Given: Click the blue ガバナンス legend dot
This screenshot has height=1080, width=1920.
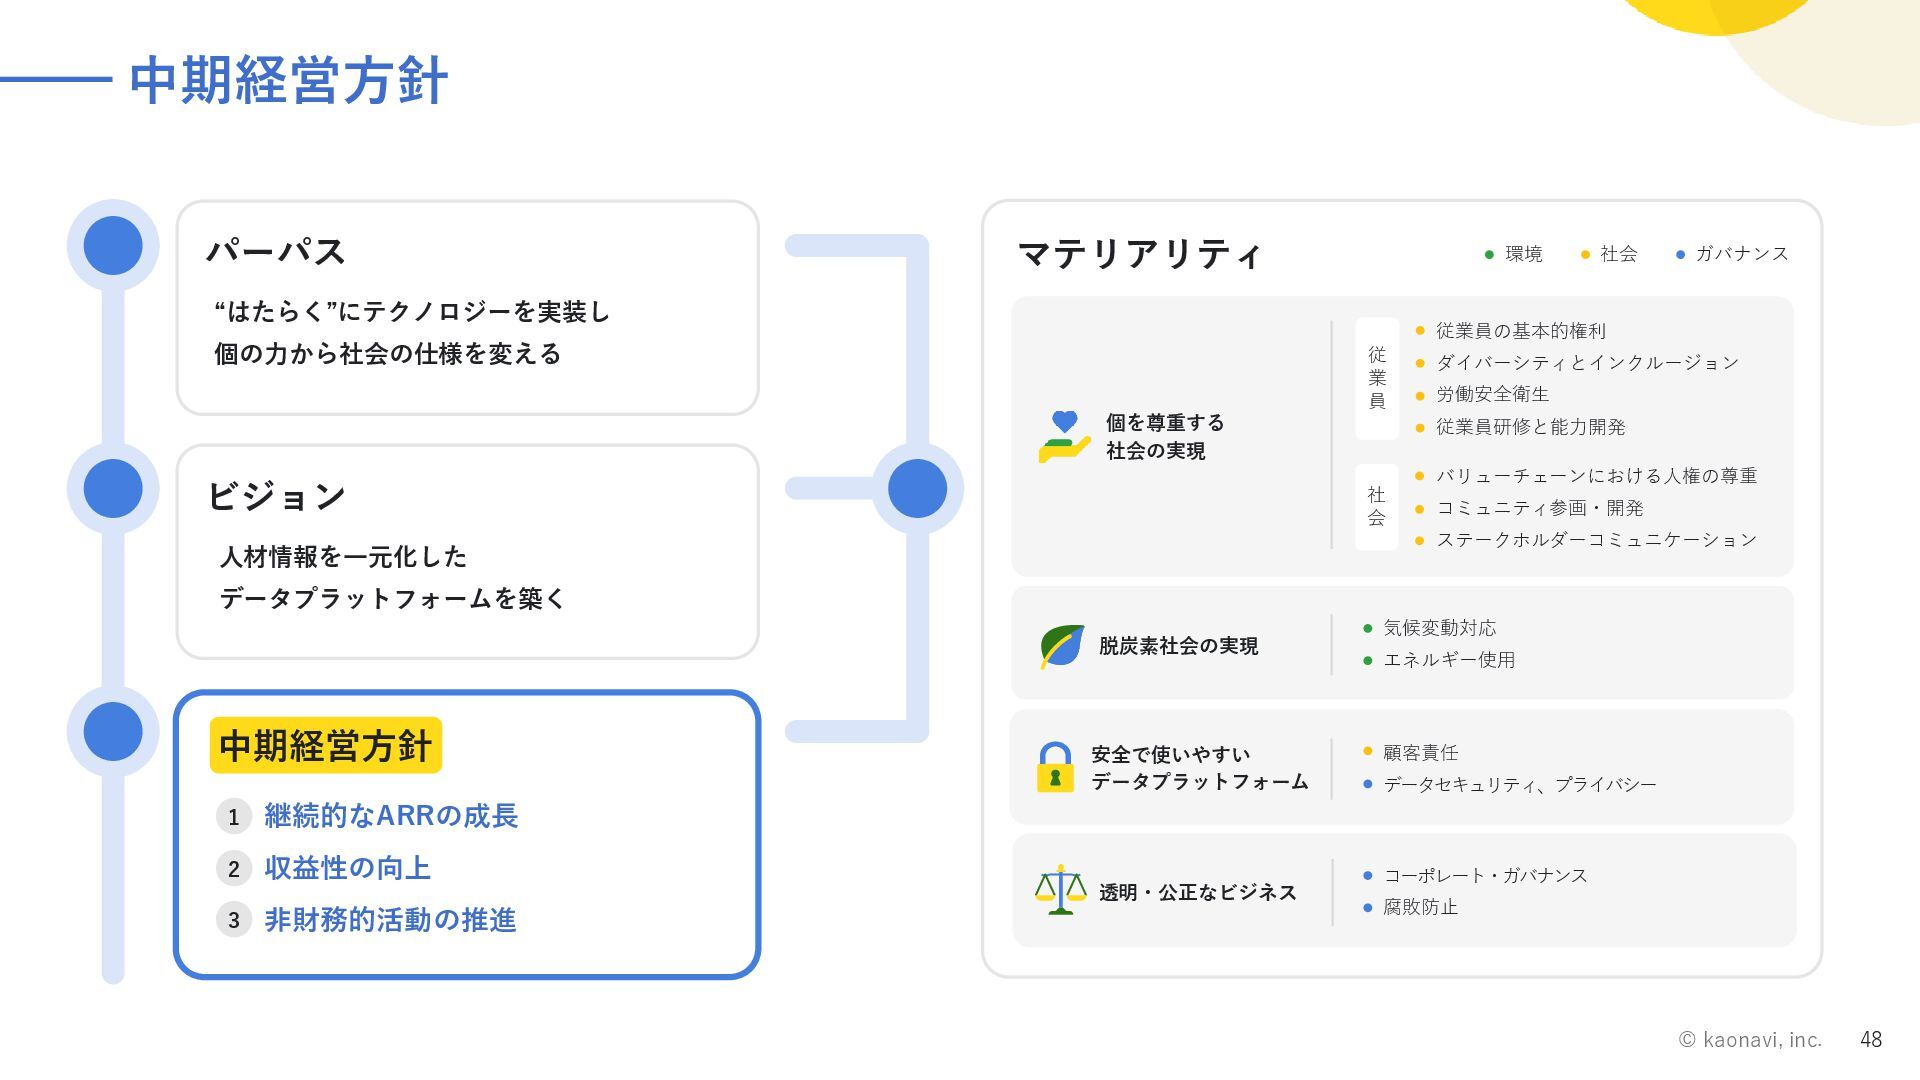Looking at the screenshot, I should coord(1680,255).
